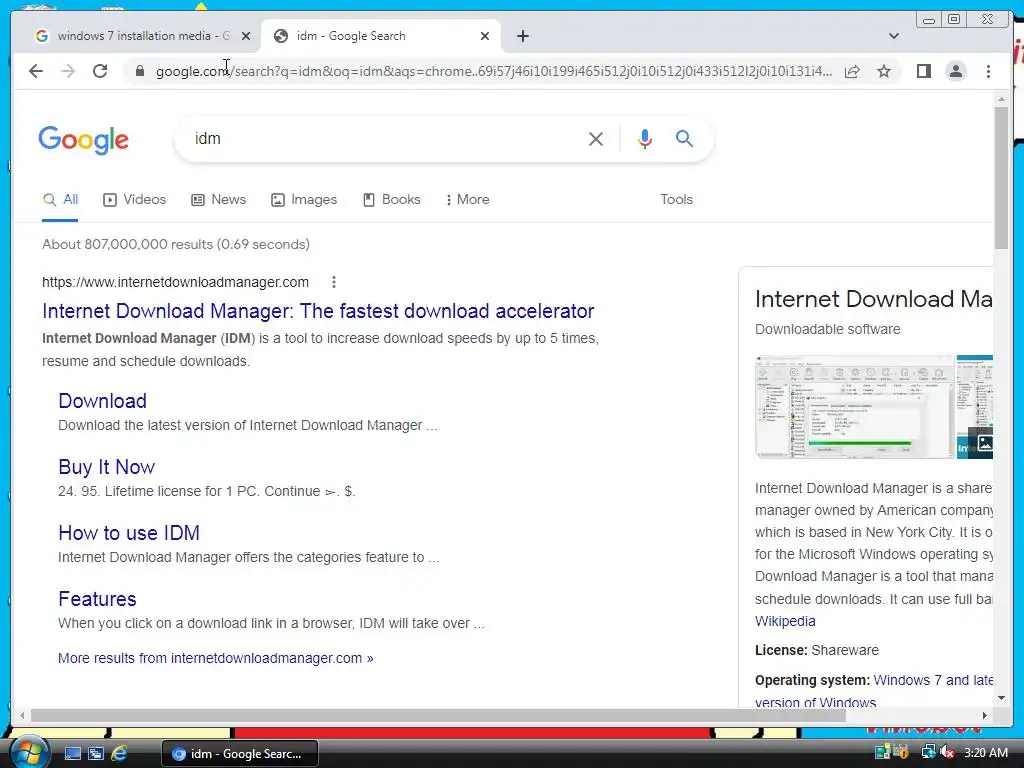1024x768 pixels.
Task: Open the Wikipedia link in knowledge panel
Action: click(x=785, y=621)
